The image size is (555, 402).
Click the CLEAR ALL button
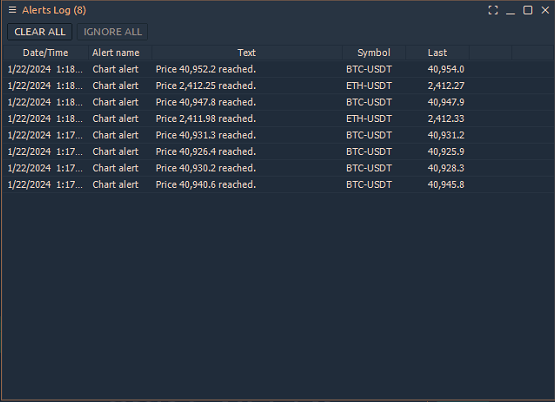40,32
